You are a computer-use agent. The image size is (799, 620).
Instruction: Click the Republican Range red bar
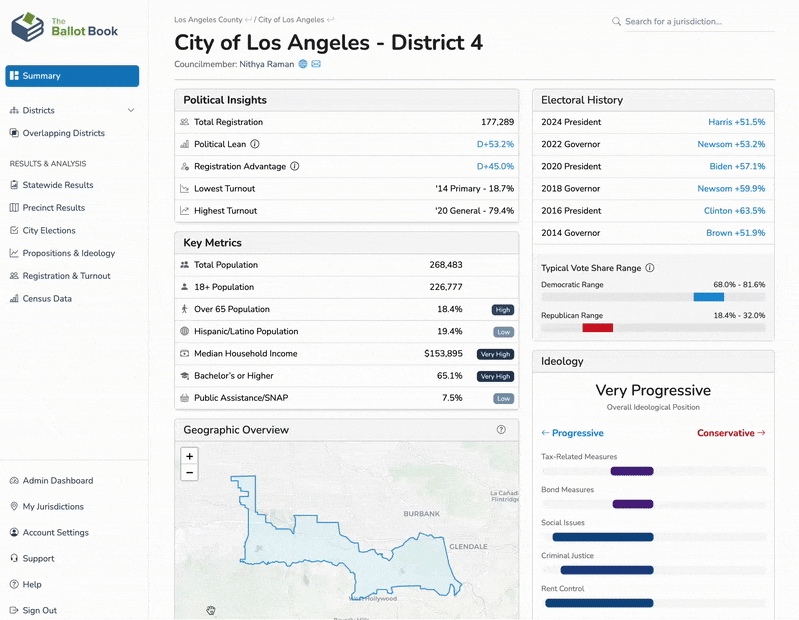pos(597,328)
